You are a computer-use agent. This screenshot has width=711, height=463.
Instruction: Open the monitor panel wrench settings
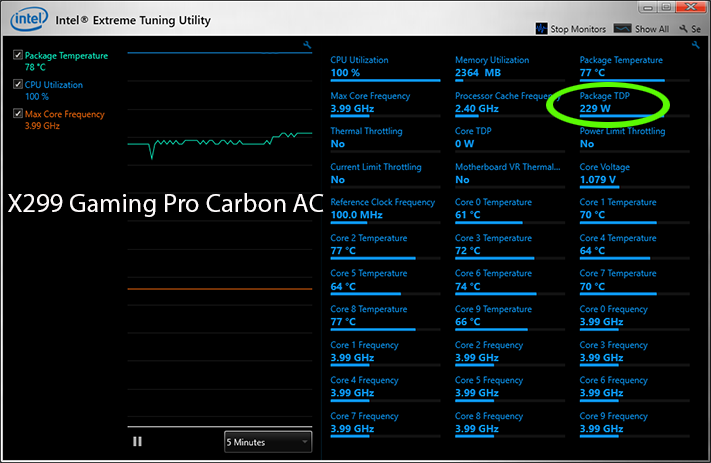pos(696,44)
